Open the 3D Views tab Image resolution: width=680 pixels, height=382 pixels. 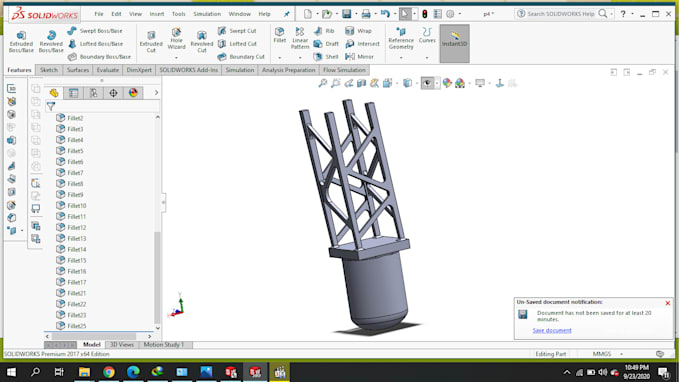[x=122, y=345]
